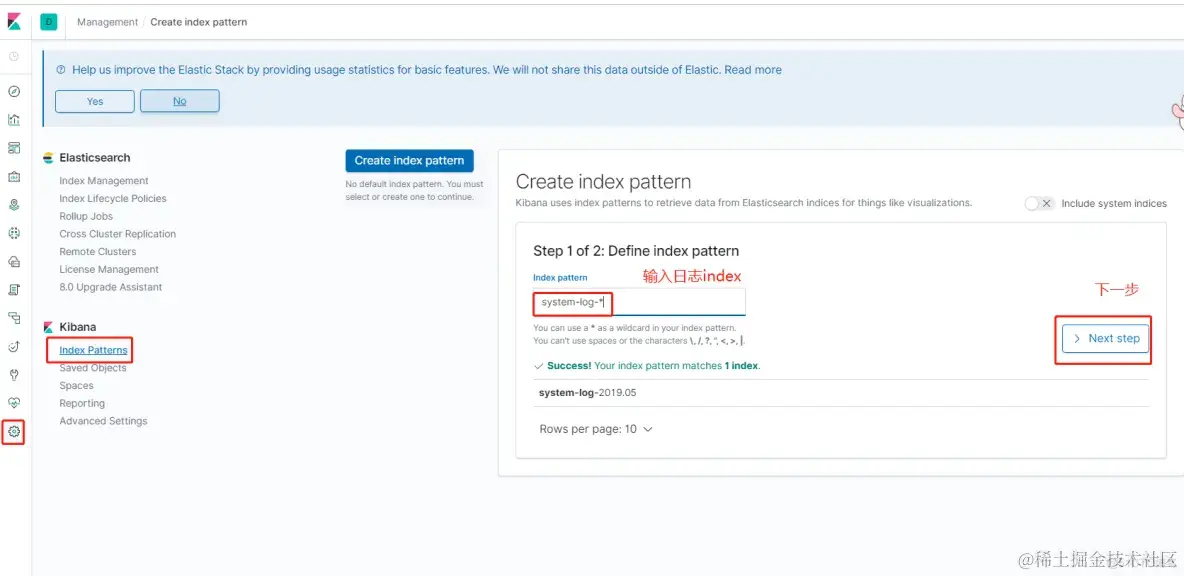Screen dimensions: 1184x576
Task: Open Index Management under Elasticsearch
Action: [104, 180]
